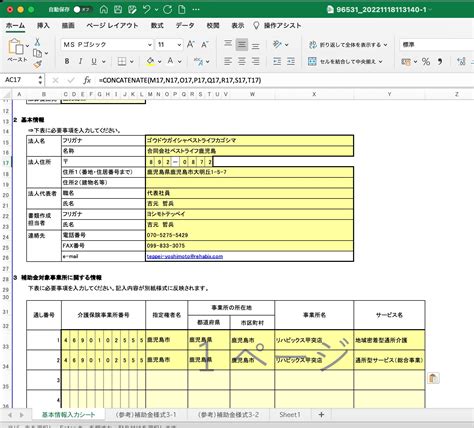Click the wrap text button

coord(348,45)
